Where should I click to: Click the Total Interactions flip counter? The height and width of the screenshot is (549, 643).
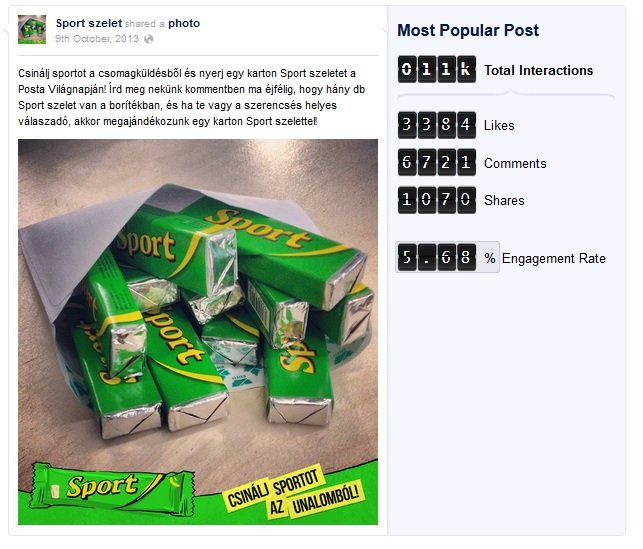[x=436, y=70]
